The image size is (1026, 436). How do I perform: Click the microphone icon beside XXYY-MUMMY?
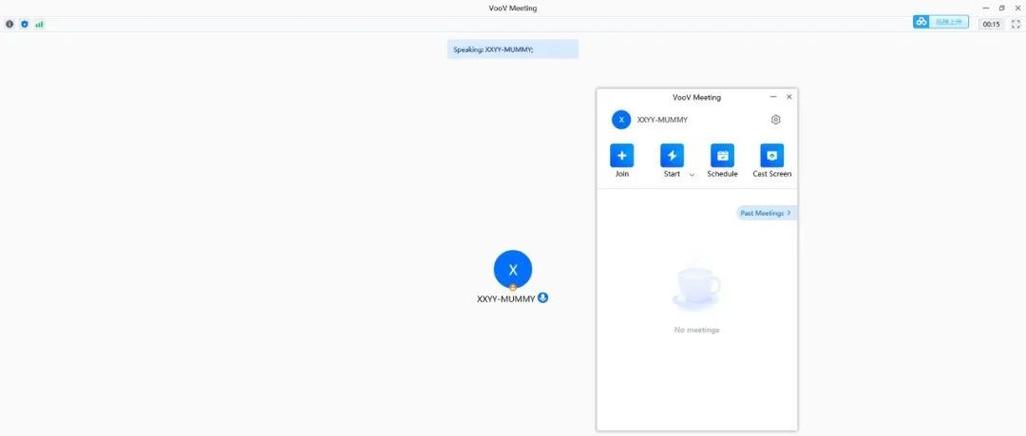click(x=542, y=298)
